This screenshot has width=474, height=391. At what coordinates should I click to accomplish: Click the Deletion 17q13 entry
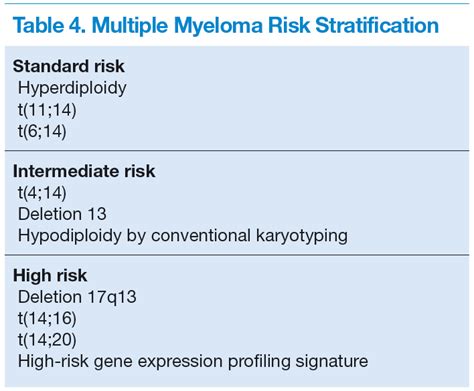pyautogui.click(x=77, y=297)
